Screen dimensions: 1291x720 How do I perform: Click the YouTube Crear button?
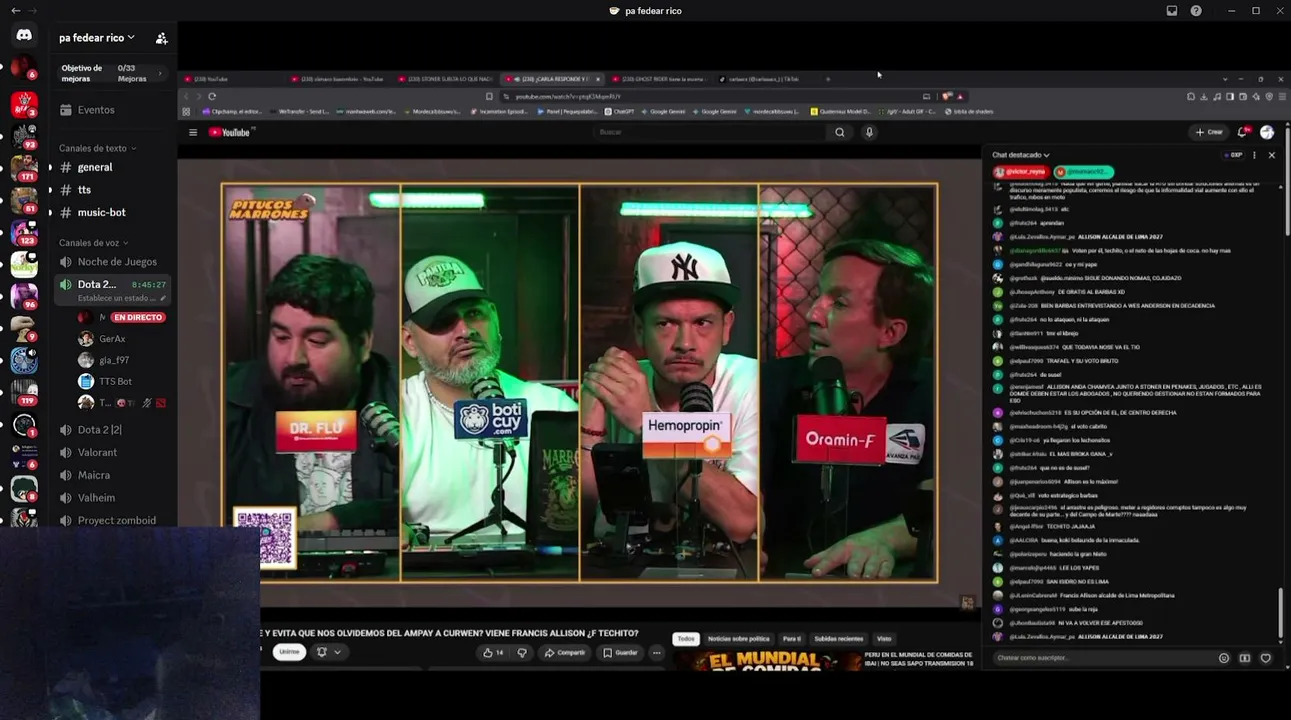1210,132
